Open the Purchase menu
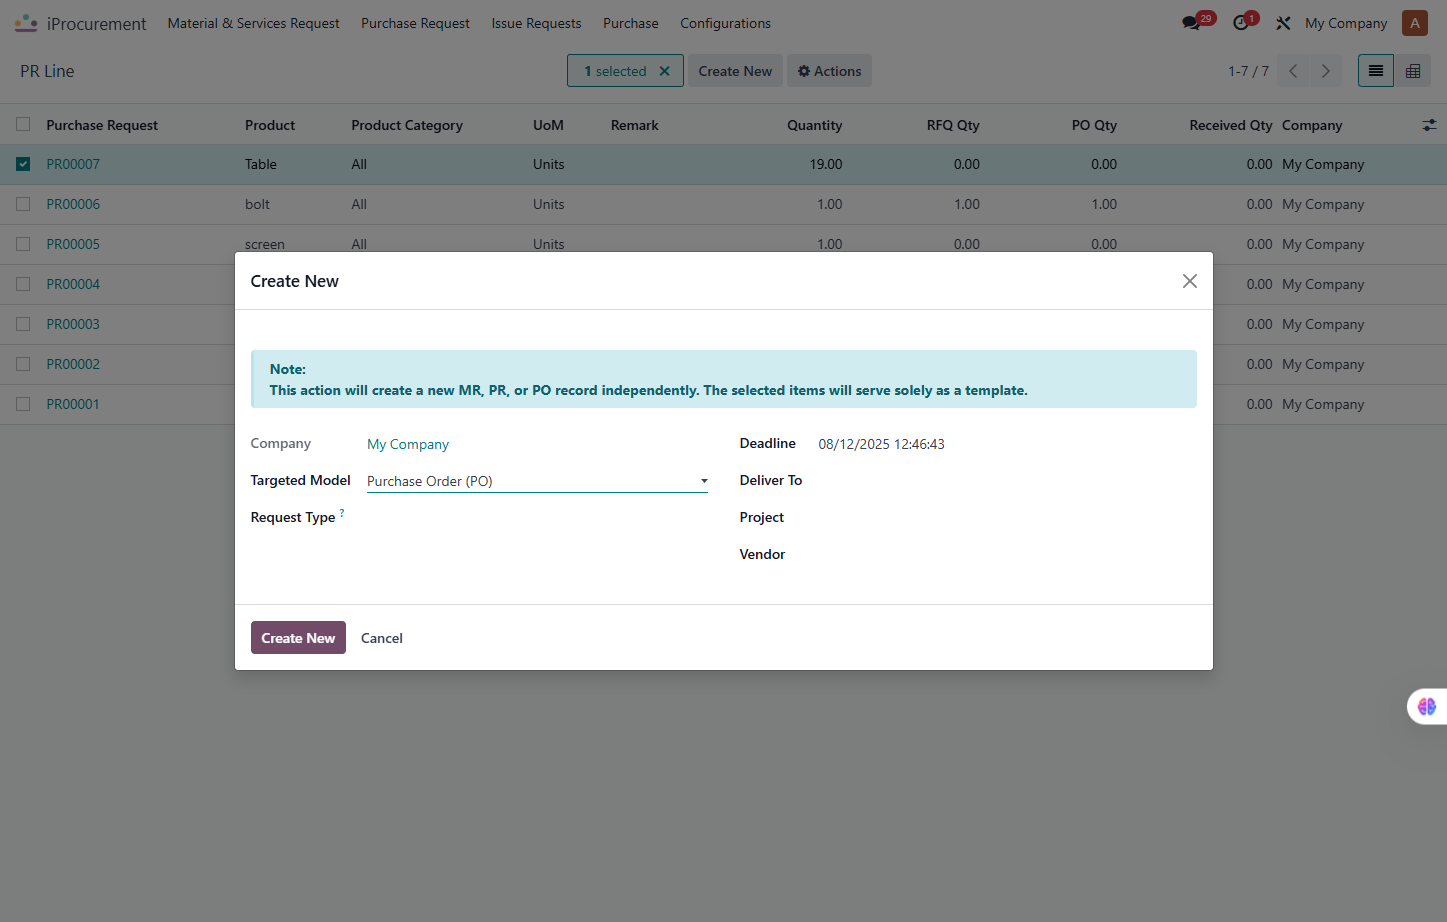The height and width of the screenshot is (922, 1447). click(631, 23)
